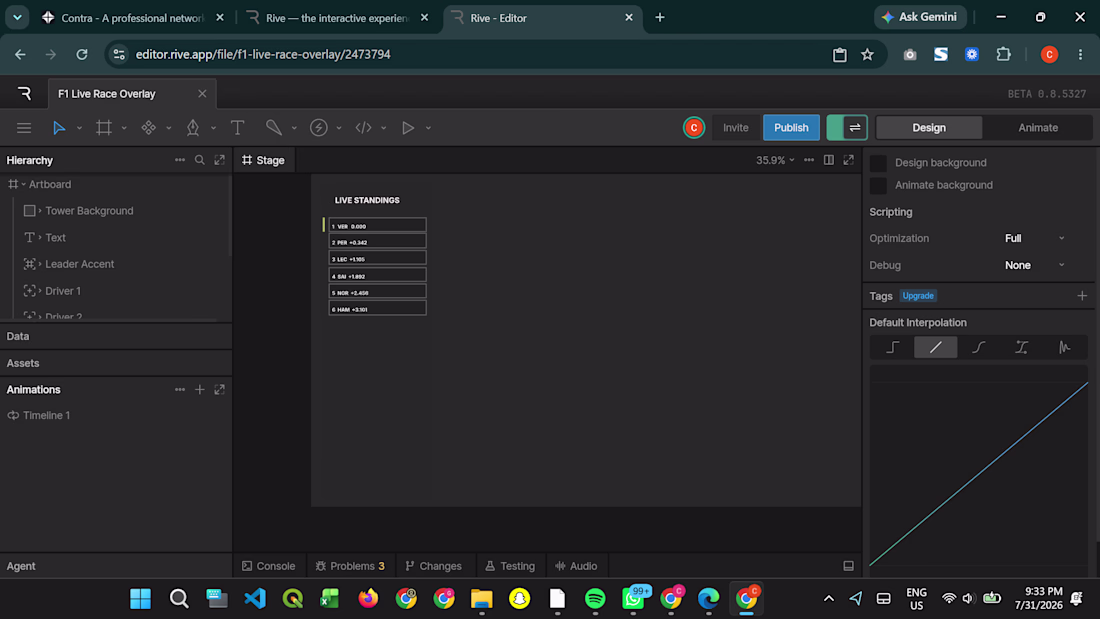Expand the Hierarchy panel to full

click(220, 160)
